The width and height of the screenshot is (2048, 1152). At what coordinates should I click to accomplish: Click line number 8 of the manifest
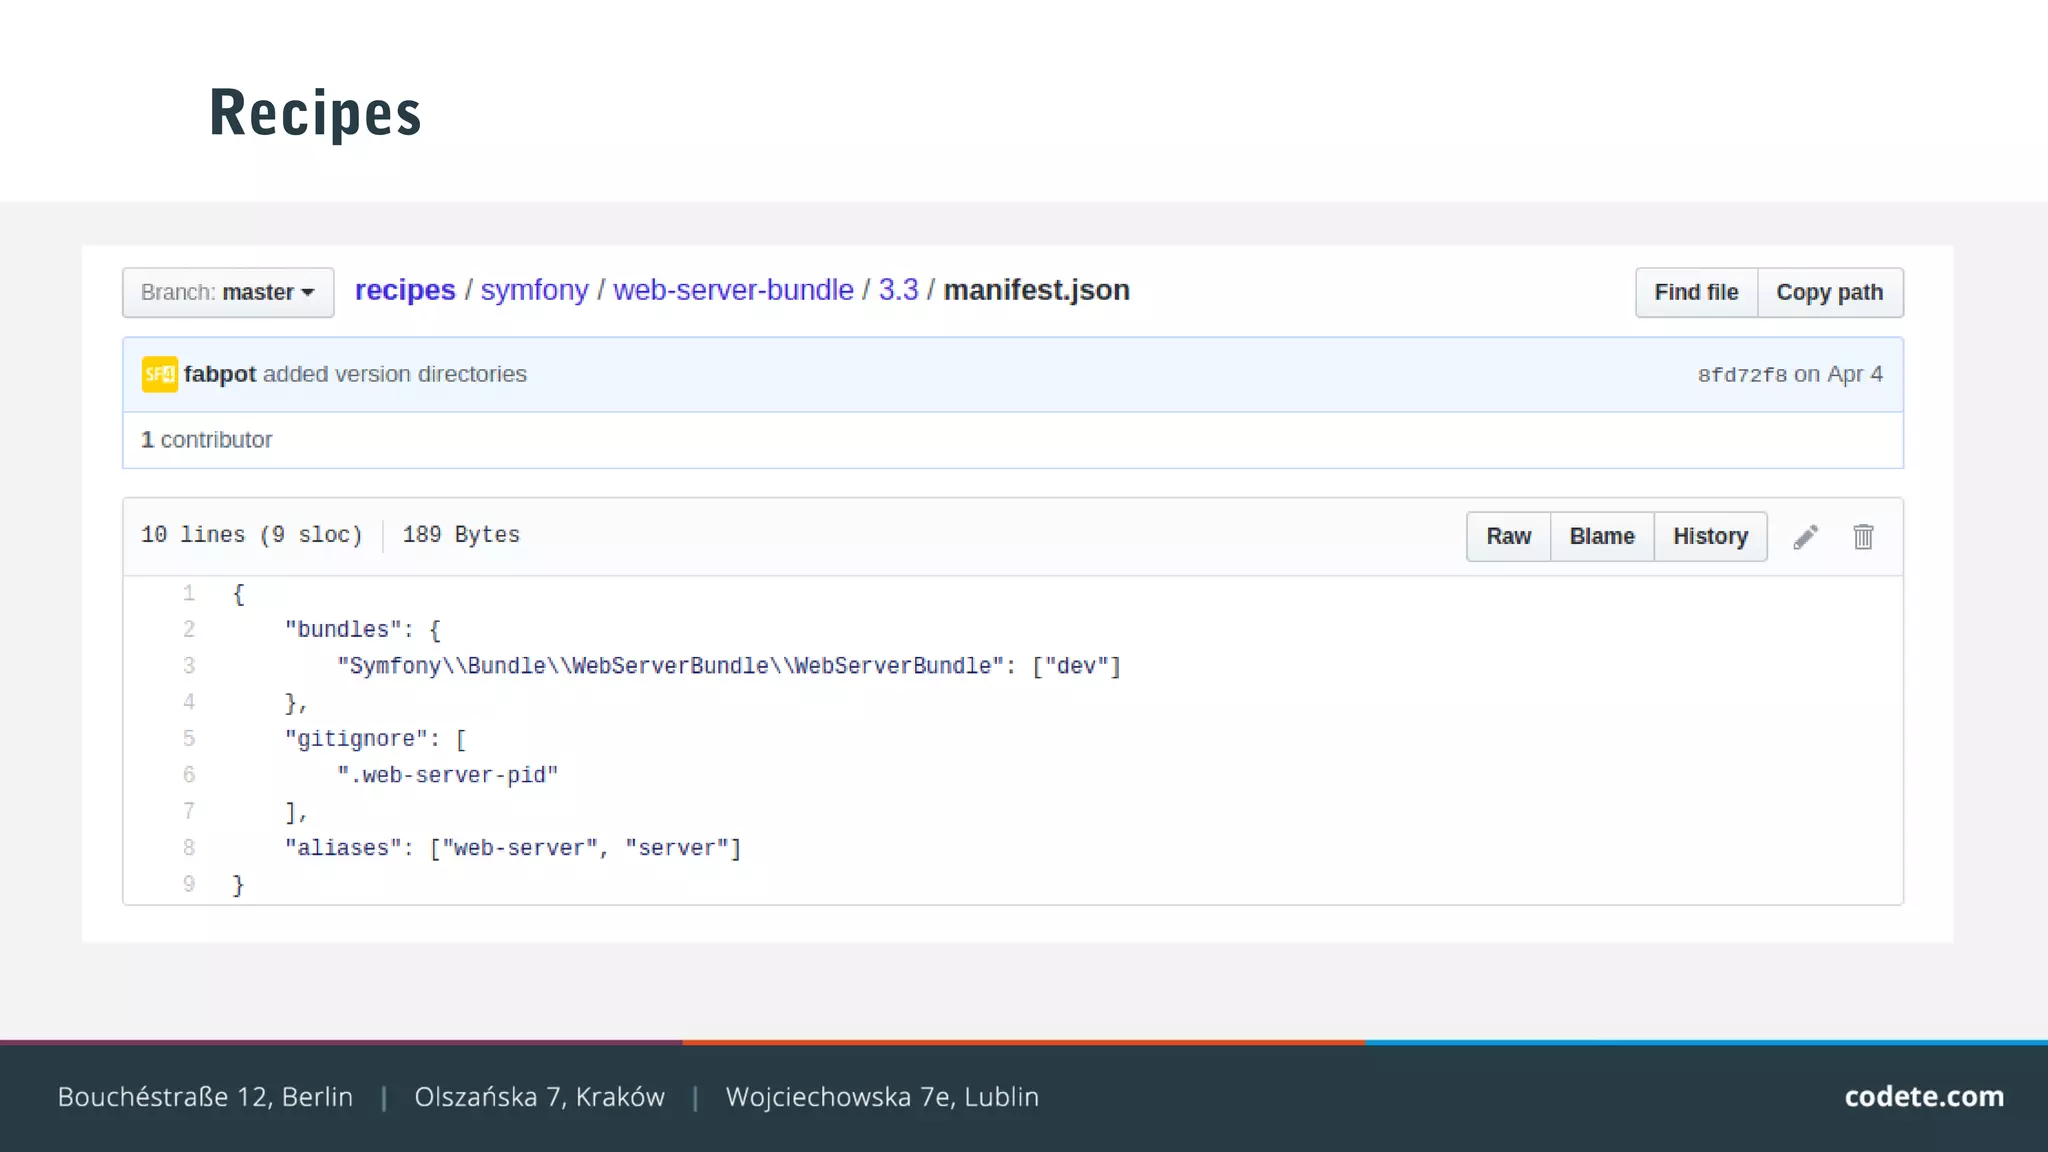coord(189,848)
